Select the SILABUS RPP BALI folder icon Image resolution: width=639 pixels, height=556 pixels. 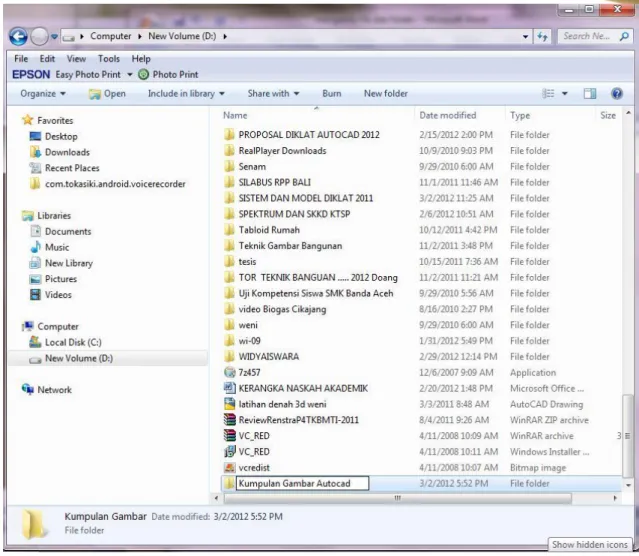229,182
